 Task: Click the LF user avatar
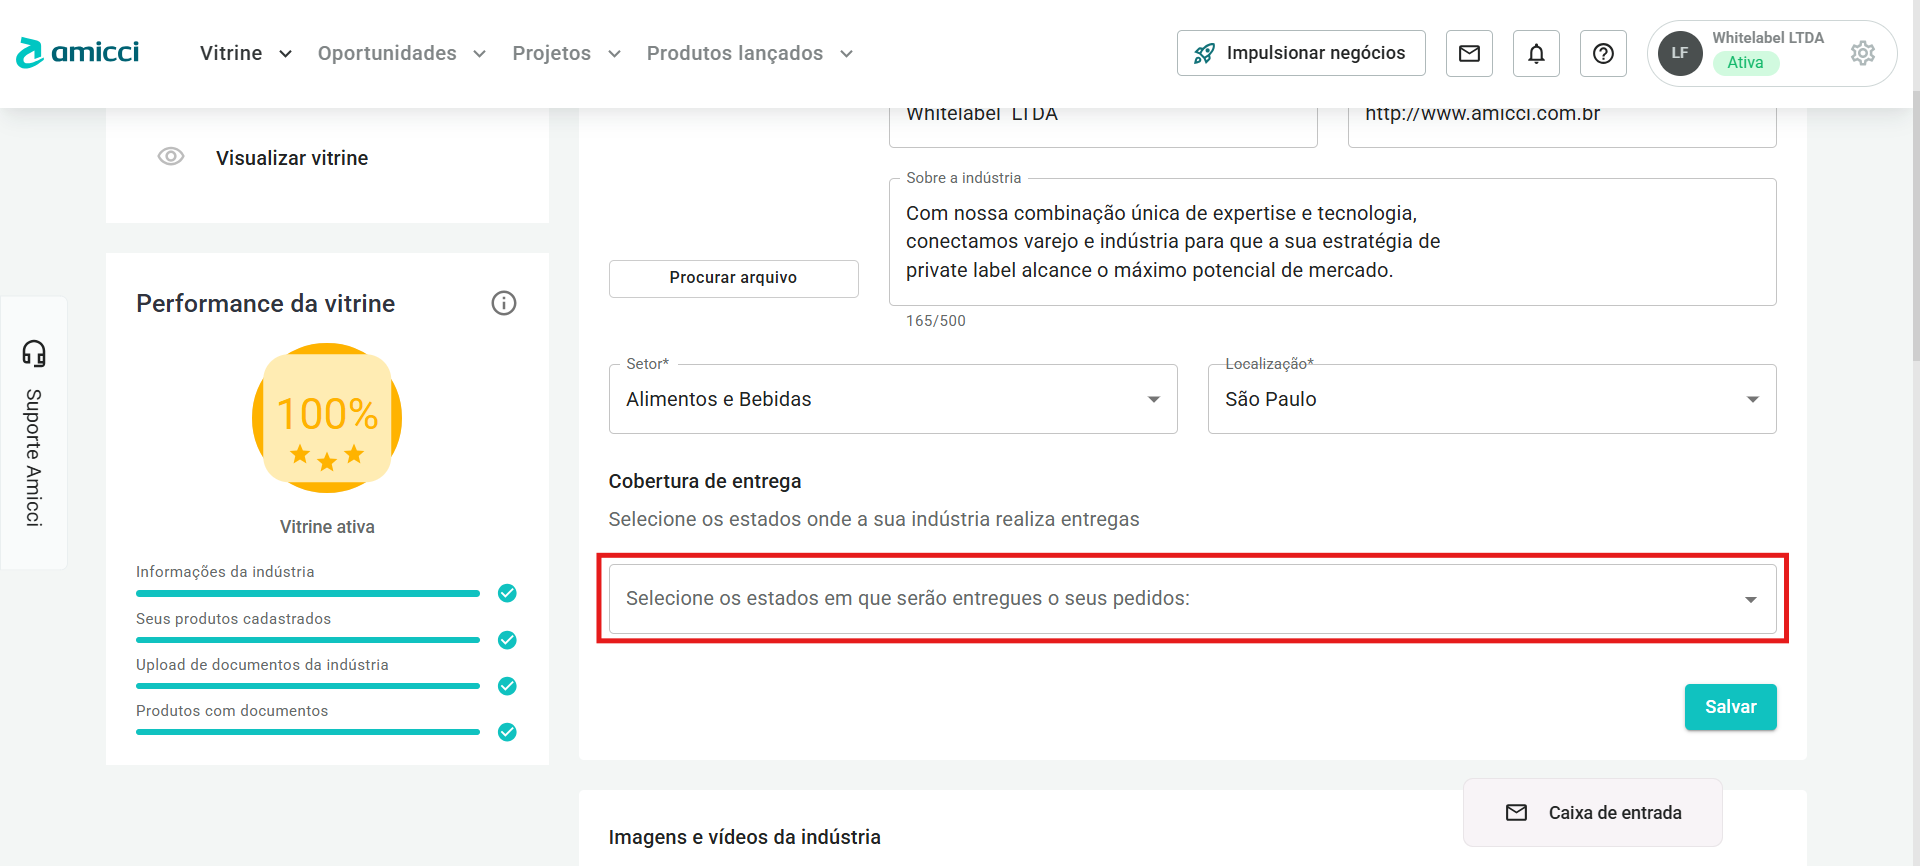pyautogui.click(x=1680, y=53)
